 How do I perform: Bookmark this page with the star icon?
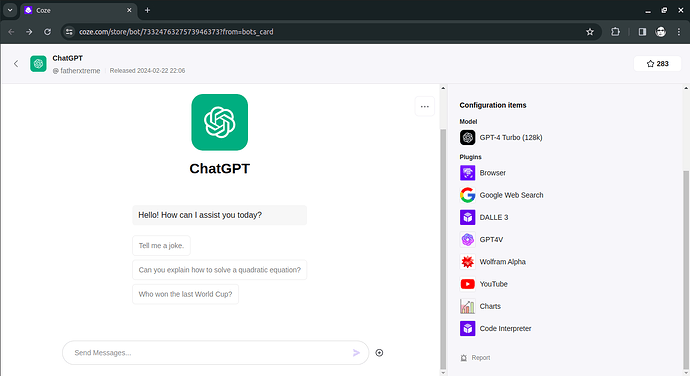coord(590,32)
